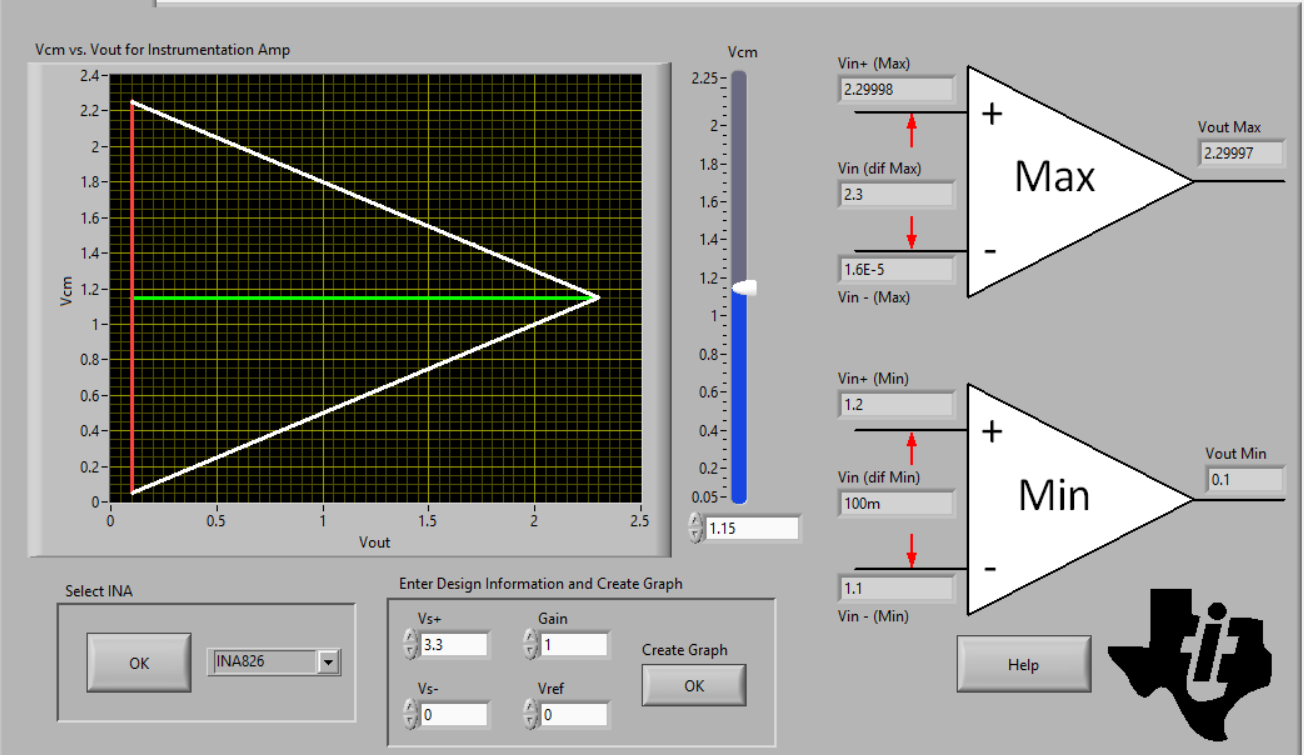Click the 2.25 tick on Vcm slider scale
1304x755 pixels.
705,79
